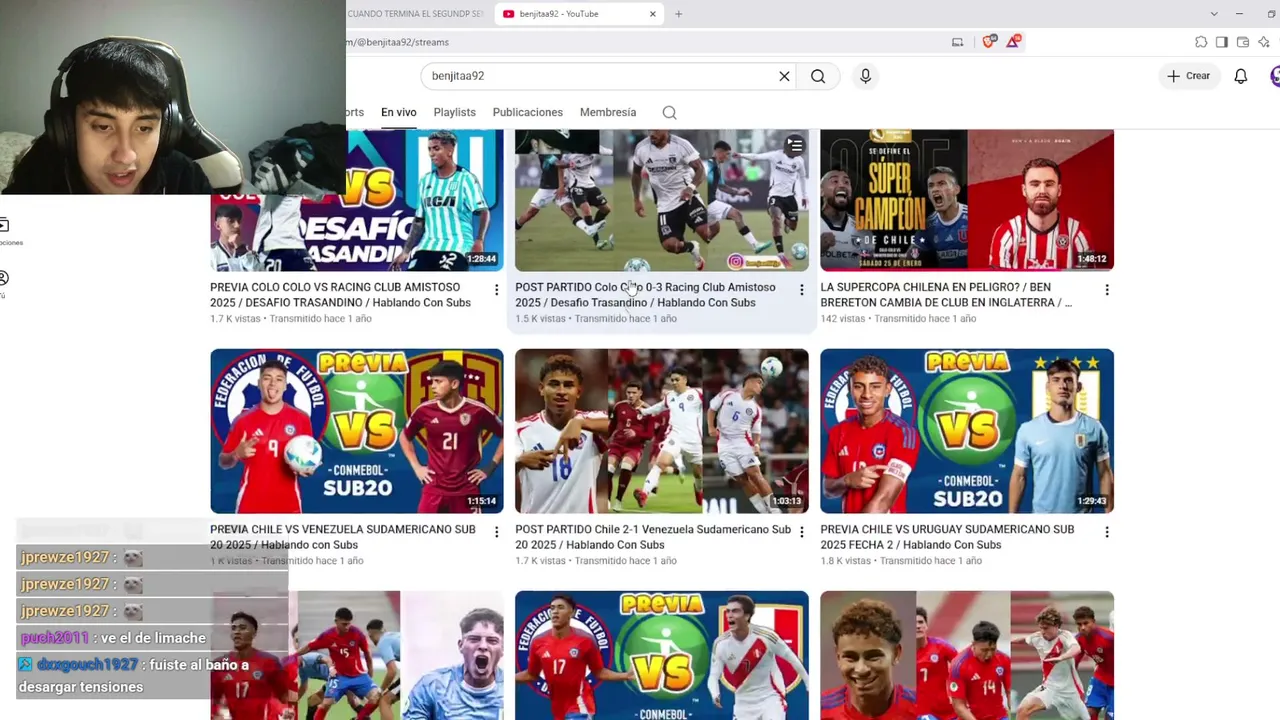Click the browser address bar URL
This screenshot has width=1280, height=720.
tap(398, 42)
